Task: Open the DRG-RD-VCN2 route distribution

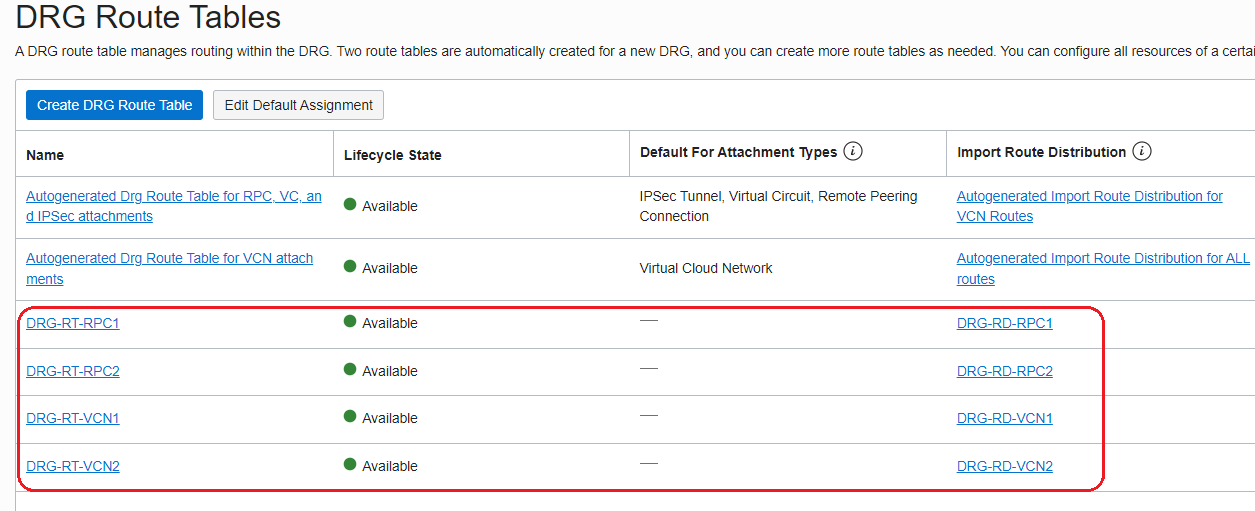Action: (1004, 466)
